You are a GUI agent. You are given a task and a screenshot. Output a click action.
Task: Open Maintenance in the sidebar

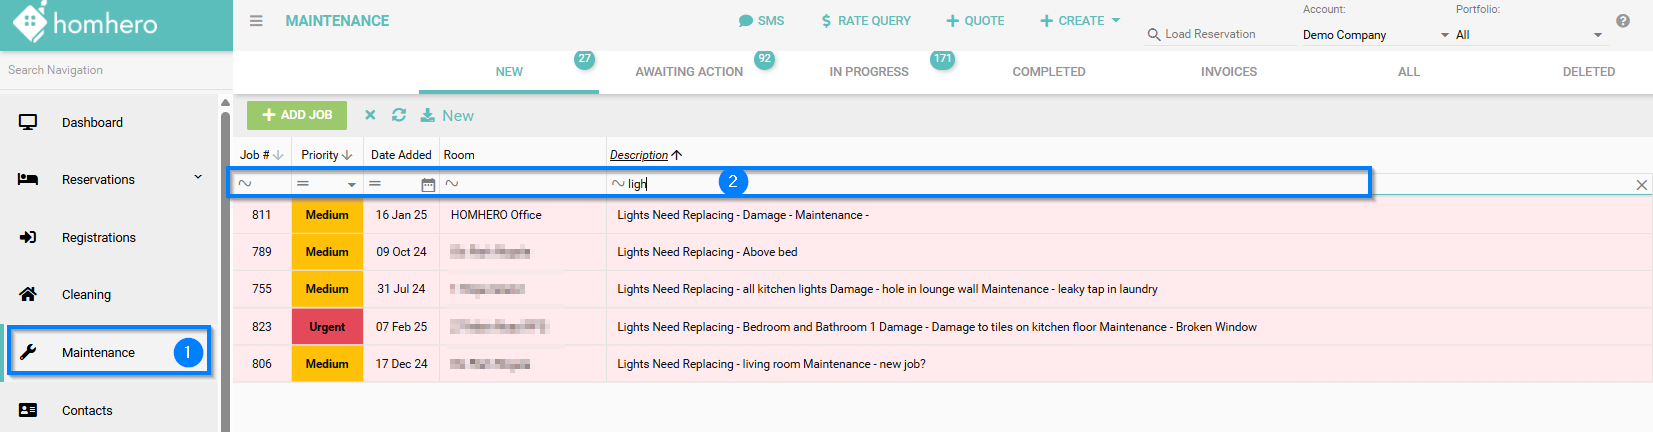[x=98, y=352]
